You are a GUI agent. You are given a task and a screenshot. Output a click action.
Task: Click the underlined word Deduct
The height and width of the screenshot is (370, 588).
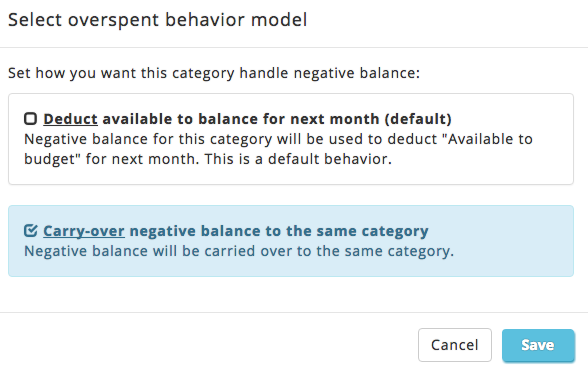tap(70, 119)
